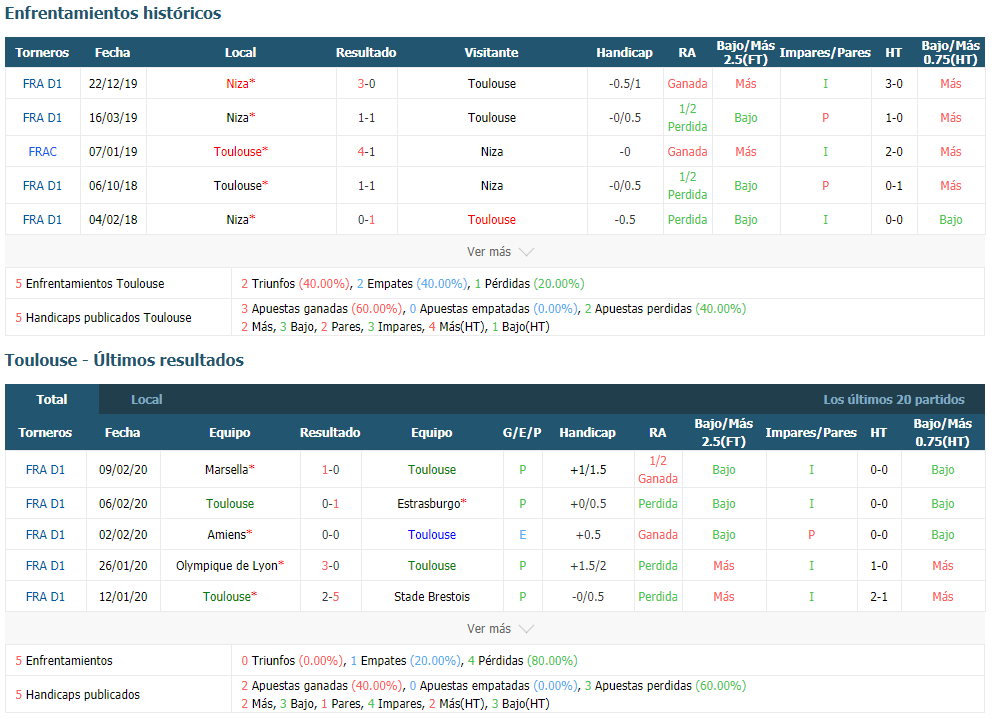Click 1/2 Ganada in Marsella row
Viewport: 996px width, 719px height.
[658, 469]
